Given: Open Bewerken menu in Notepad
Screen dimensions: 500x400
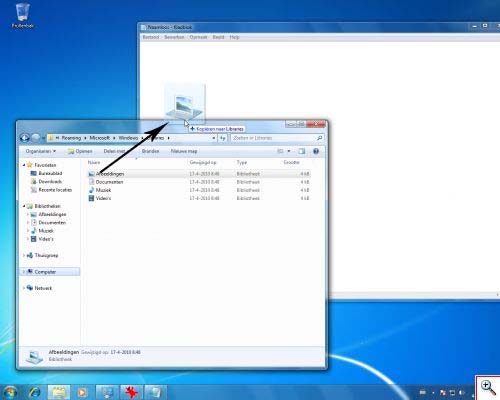Looking at the screenshot, I should click(x=174, y=37).
